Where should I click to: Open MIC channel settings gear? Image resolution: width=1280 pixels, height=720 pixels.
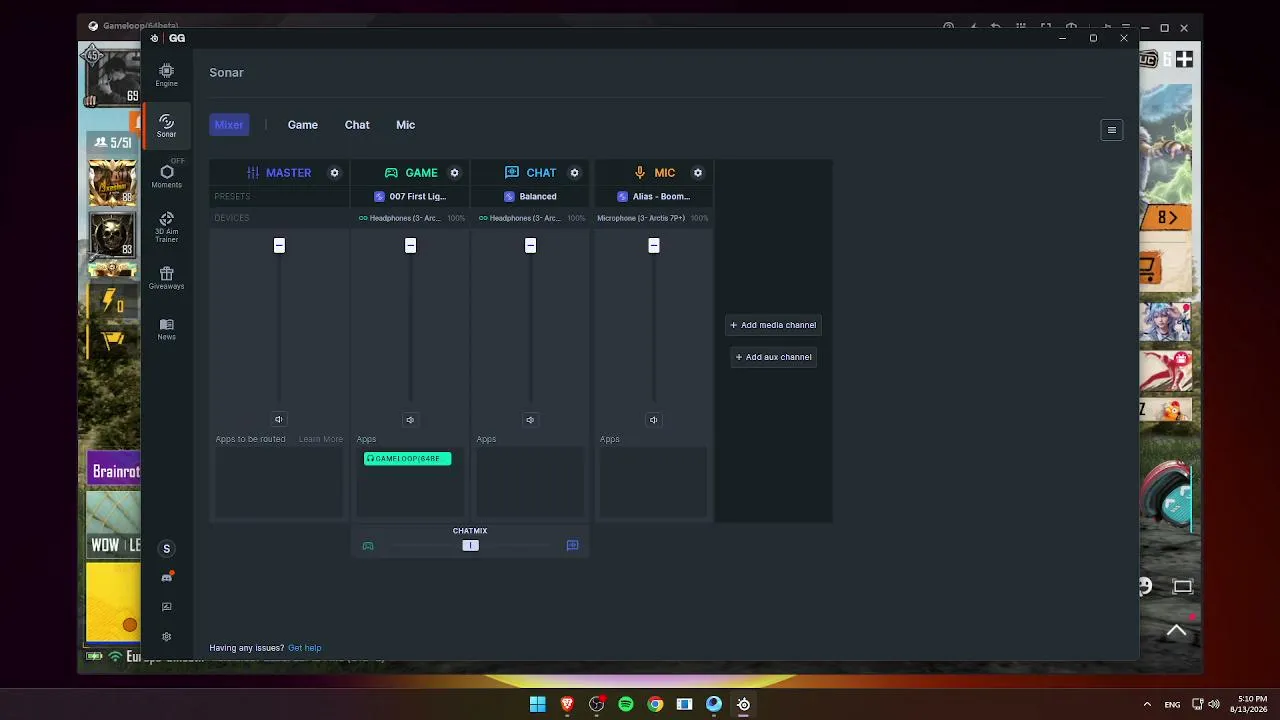tap(698, 173)
